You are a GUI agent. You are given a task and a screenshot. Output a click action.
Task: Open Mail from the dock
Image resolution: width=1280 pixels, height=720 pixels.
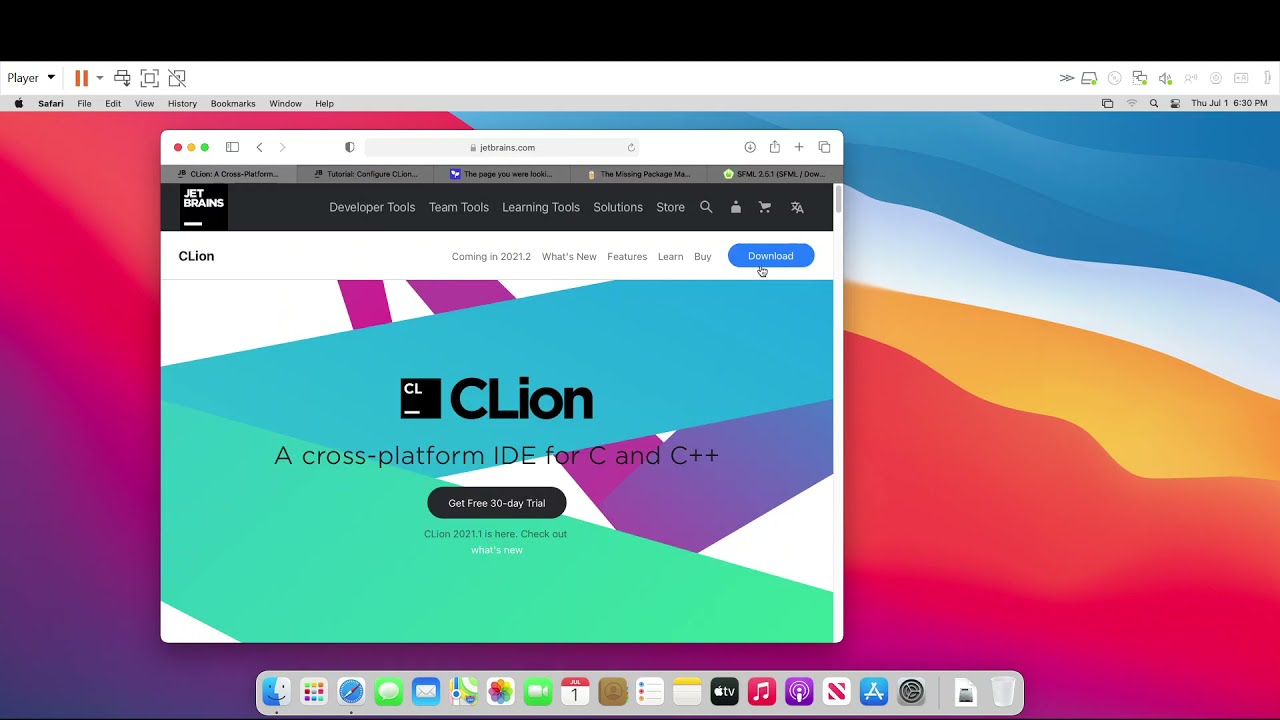(426, 691)
